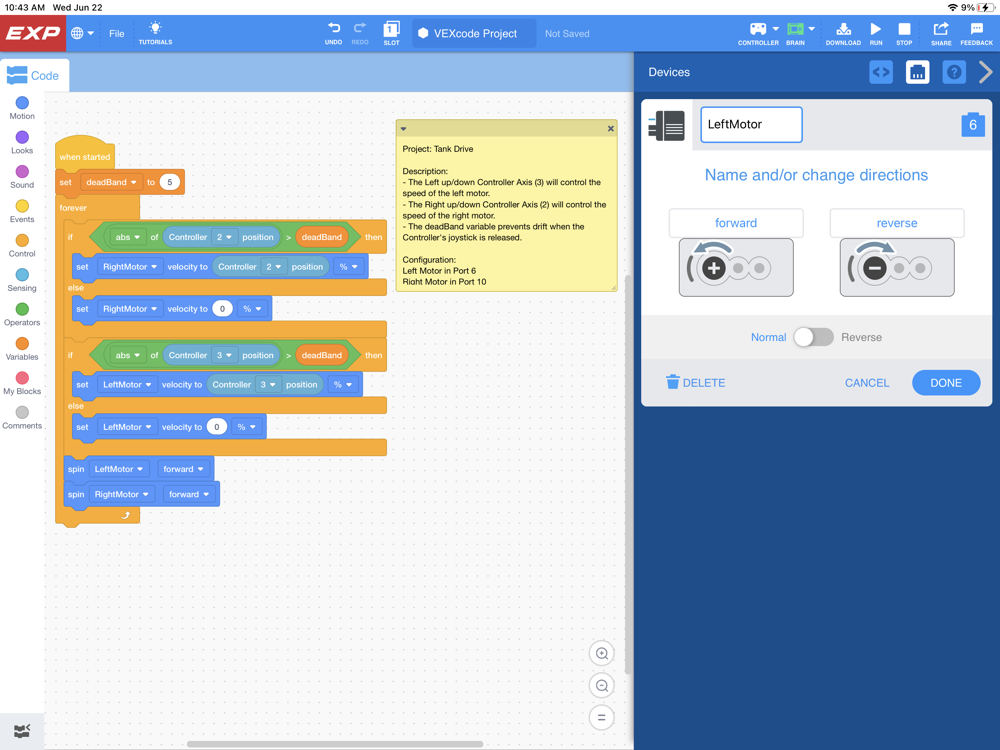Click the reverse direction name field
The height and width of the screenshot is (750, 1000).
tap(897, 223)
